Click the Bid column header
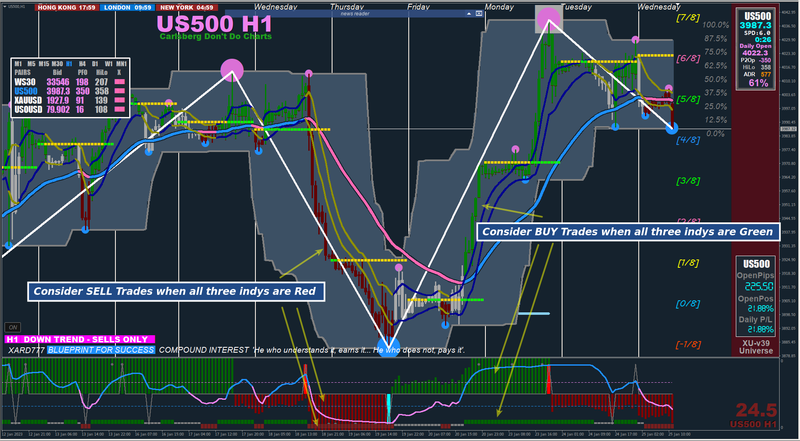Screen dimensions: 800x441 (x=57, y=72)
